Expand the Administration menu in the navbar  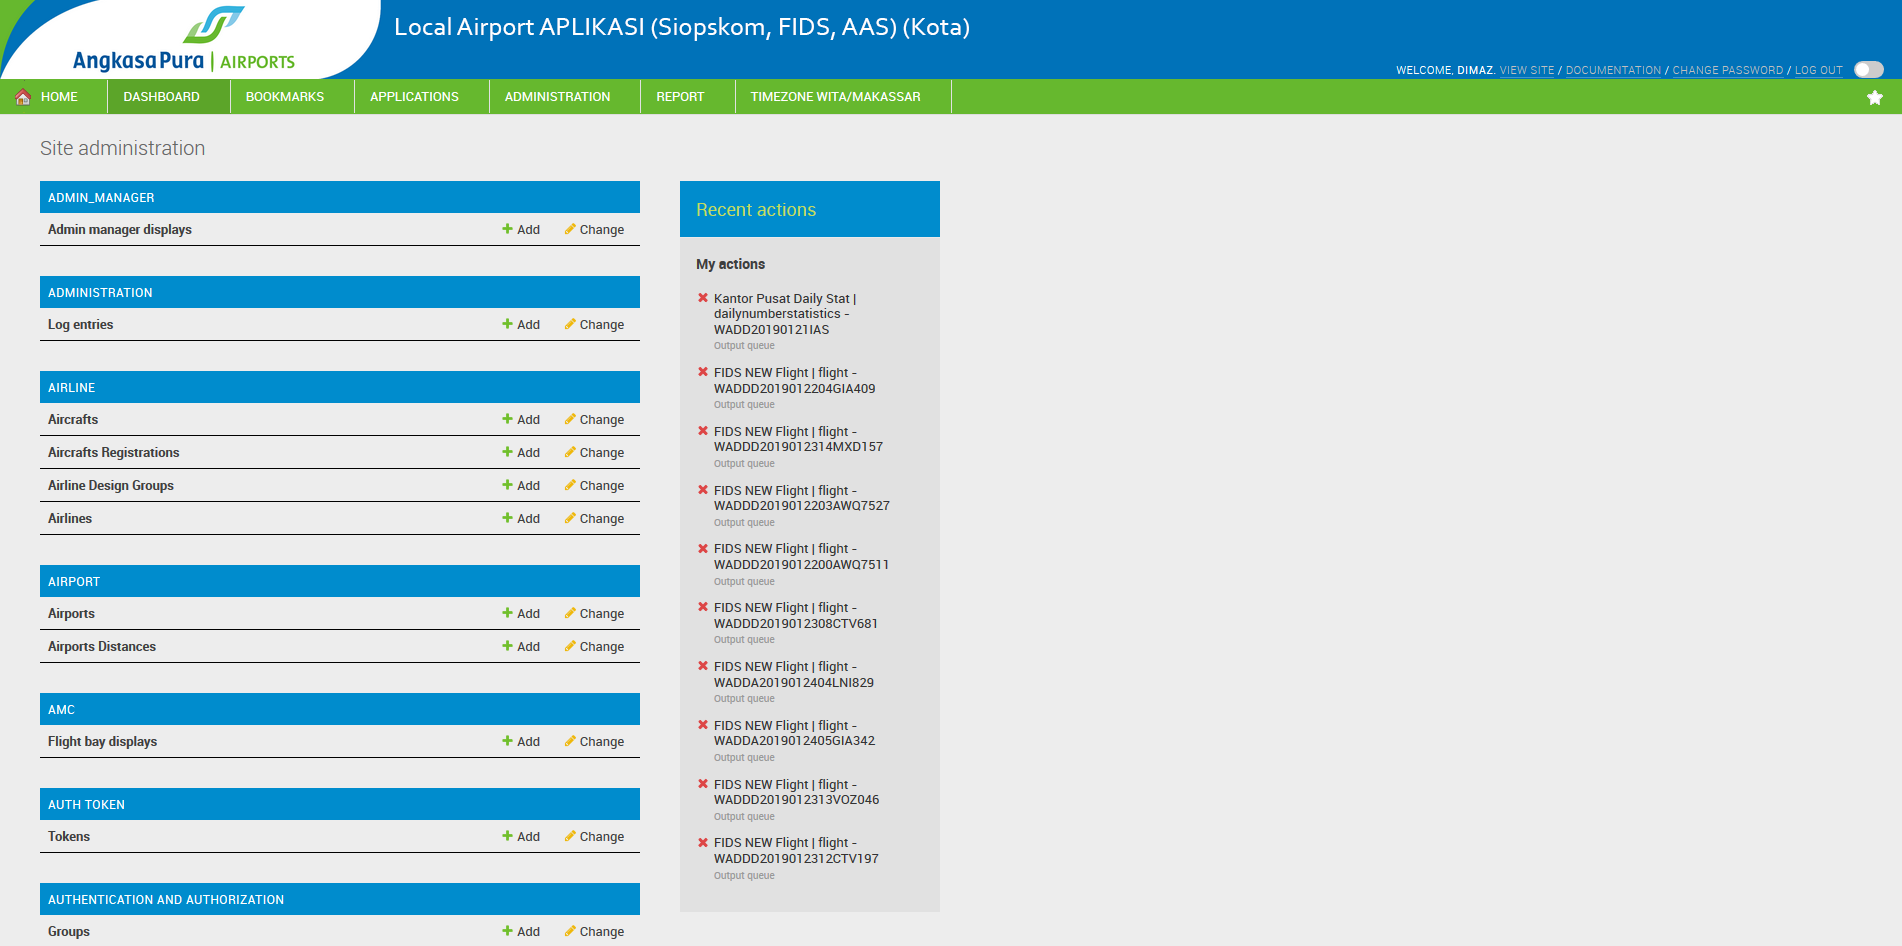pos(557,97)
